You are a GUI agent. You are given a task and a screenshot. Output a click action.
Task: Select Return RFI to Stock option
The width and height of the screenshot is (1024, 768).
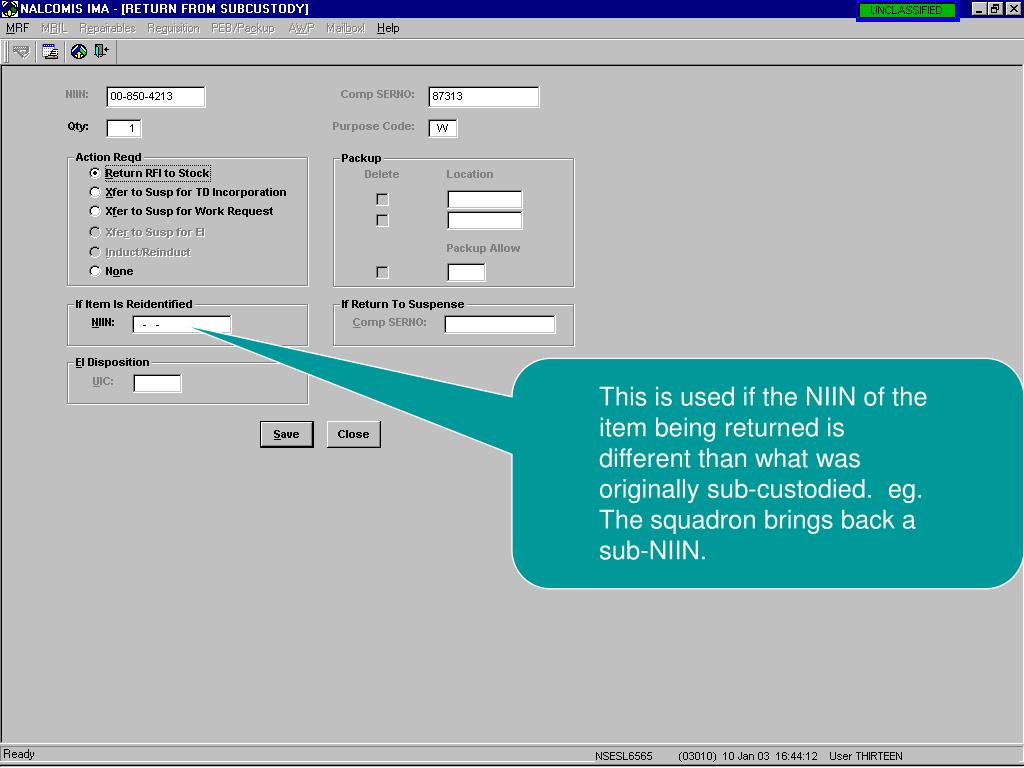96,174
